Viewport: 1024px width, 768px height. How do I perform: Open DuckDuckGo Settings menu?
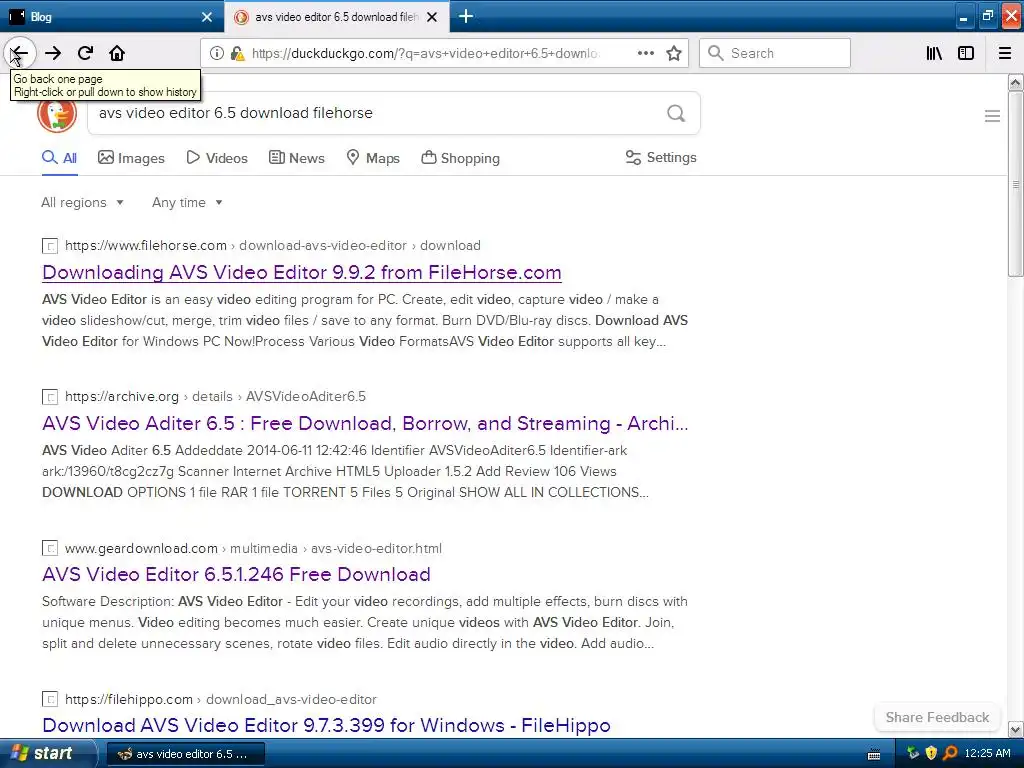[661, 157]
